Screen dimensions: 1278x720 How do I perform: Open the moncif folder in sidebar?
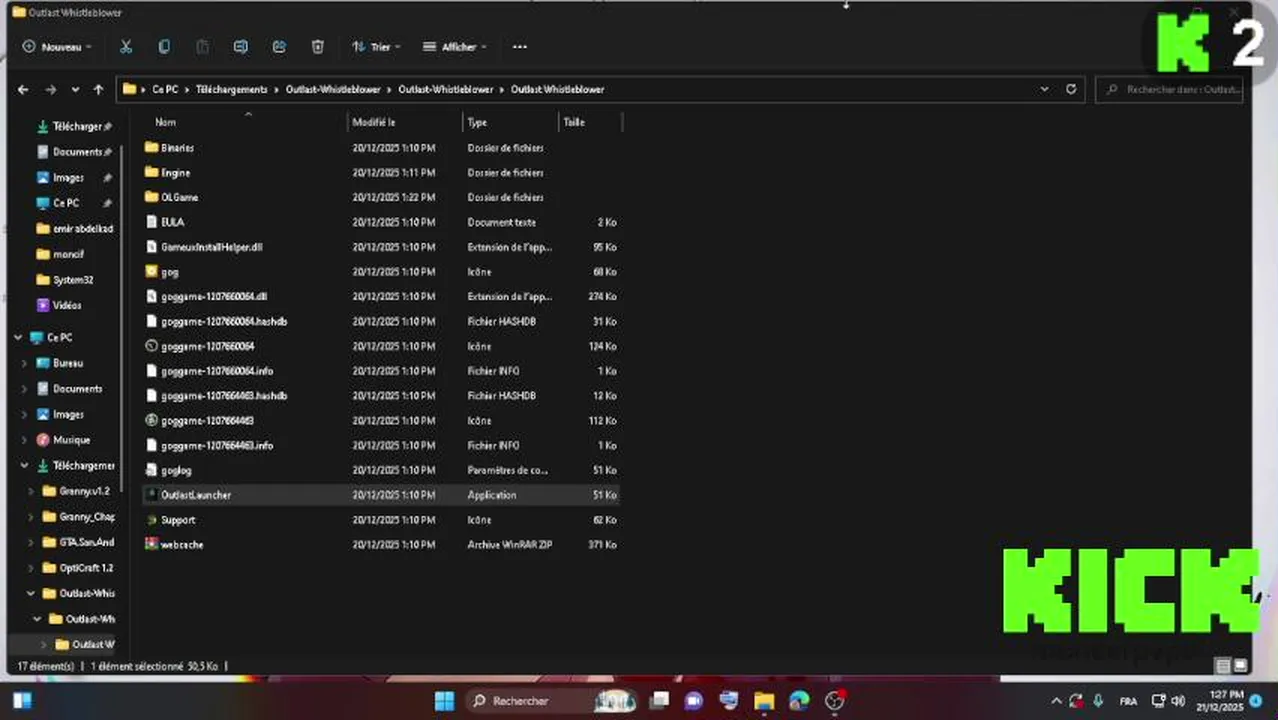[x=66, y=254]
